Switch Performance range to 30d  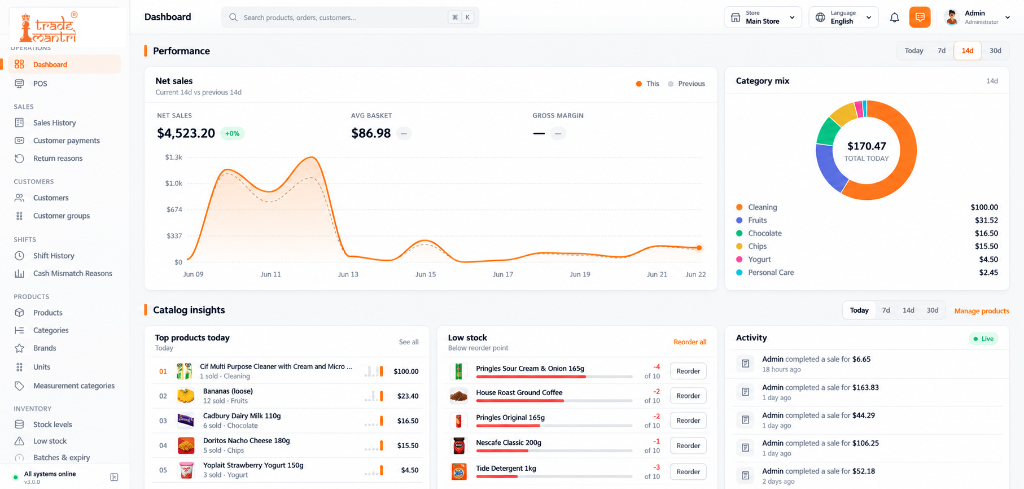[995, 51]
